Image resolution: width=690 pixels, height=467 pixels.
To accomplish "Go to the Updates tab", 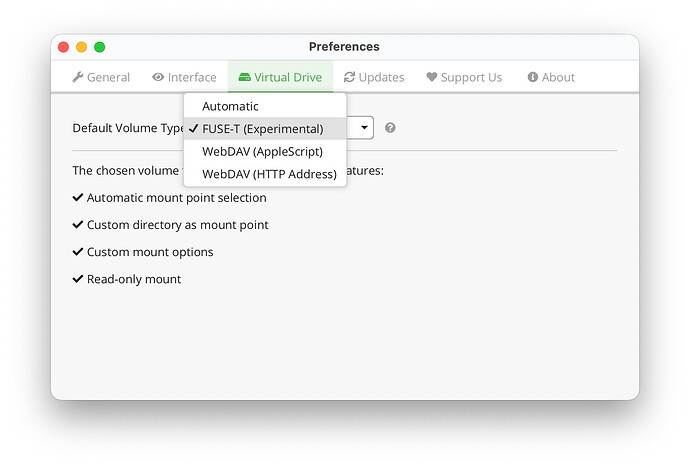I will (374, 77).
